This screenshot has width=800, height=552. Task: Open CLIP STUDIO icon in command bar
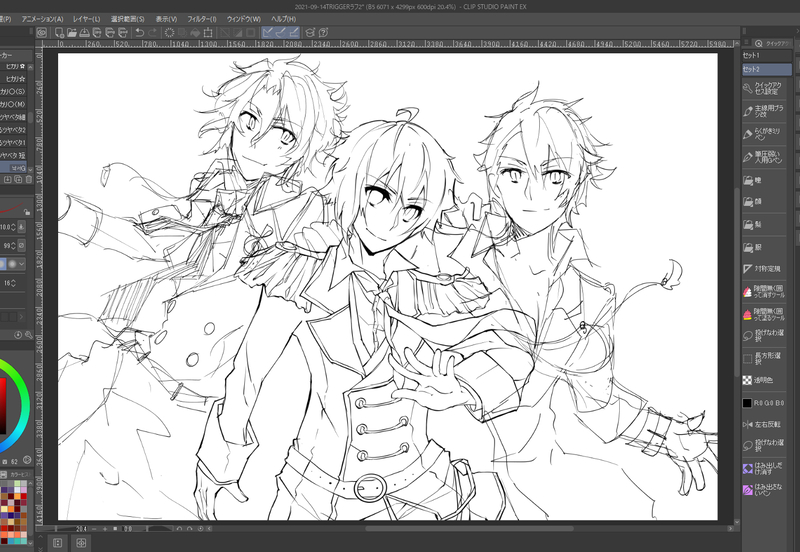click(x=42, y=33)
